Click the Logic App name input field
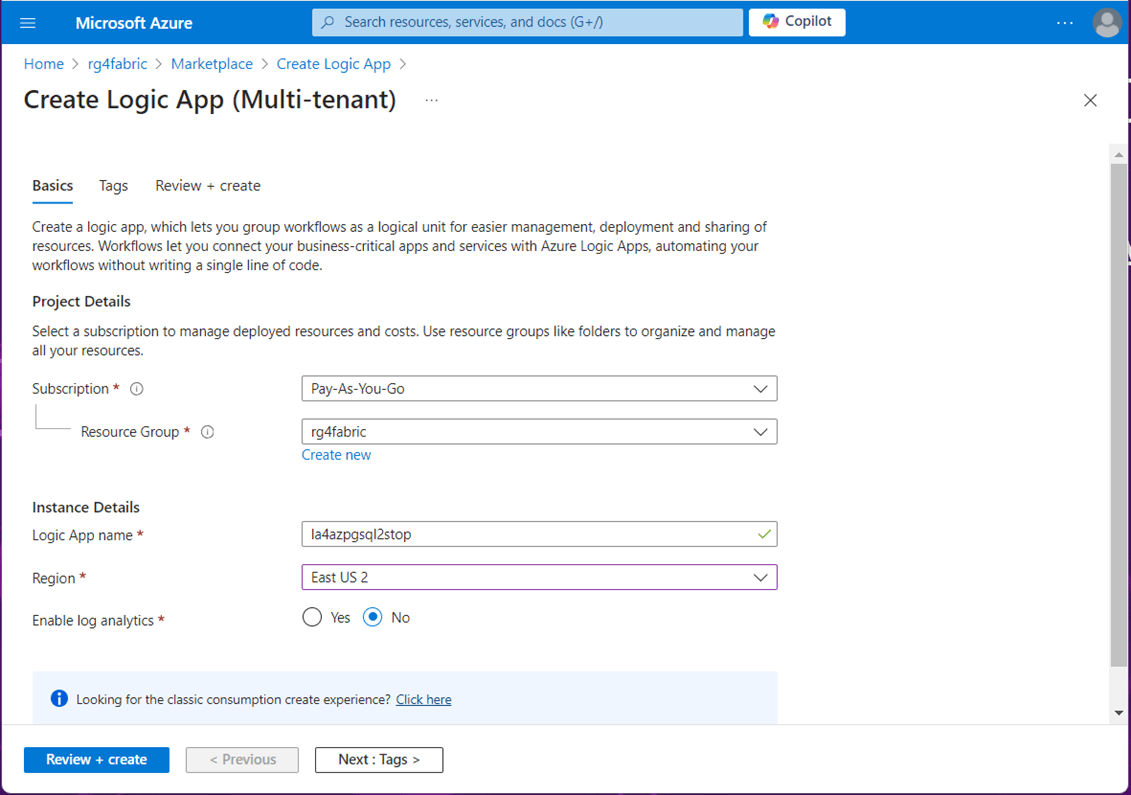Viewport: 1131px width, 795px height. point(530,535)
